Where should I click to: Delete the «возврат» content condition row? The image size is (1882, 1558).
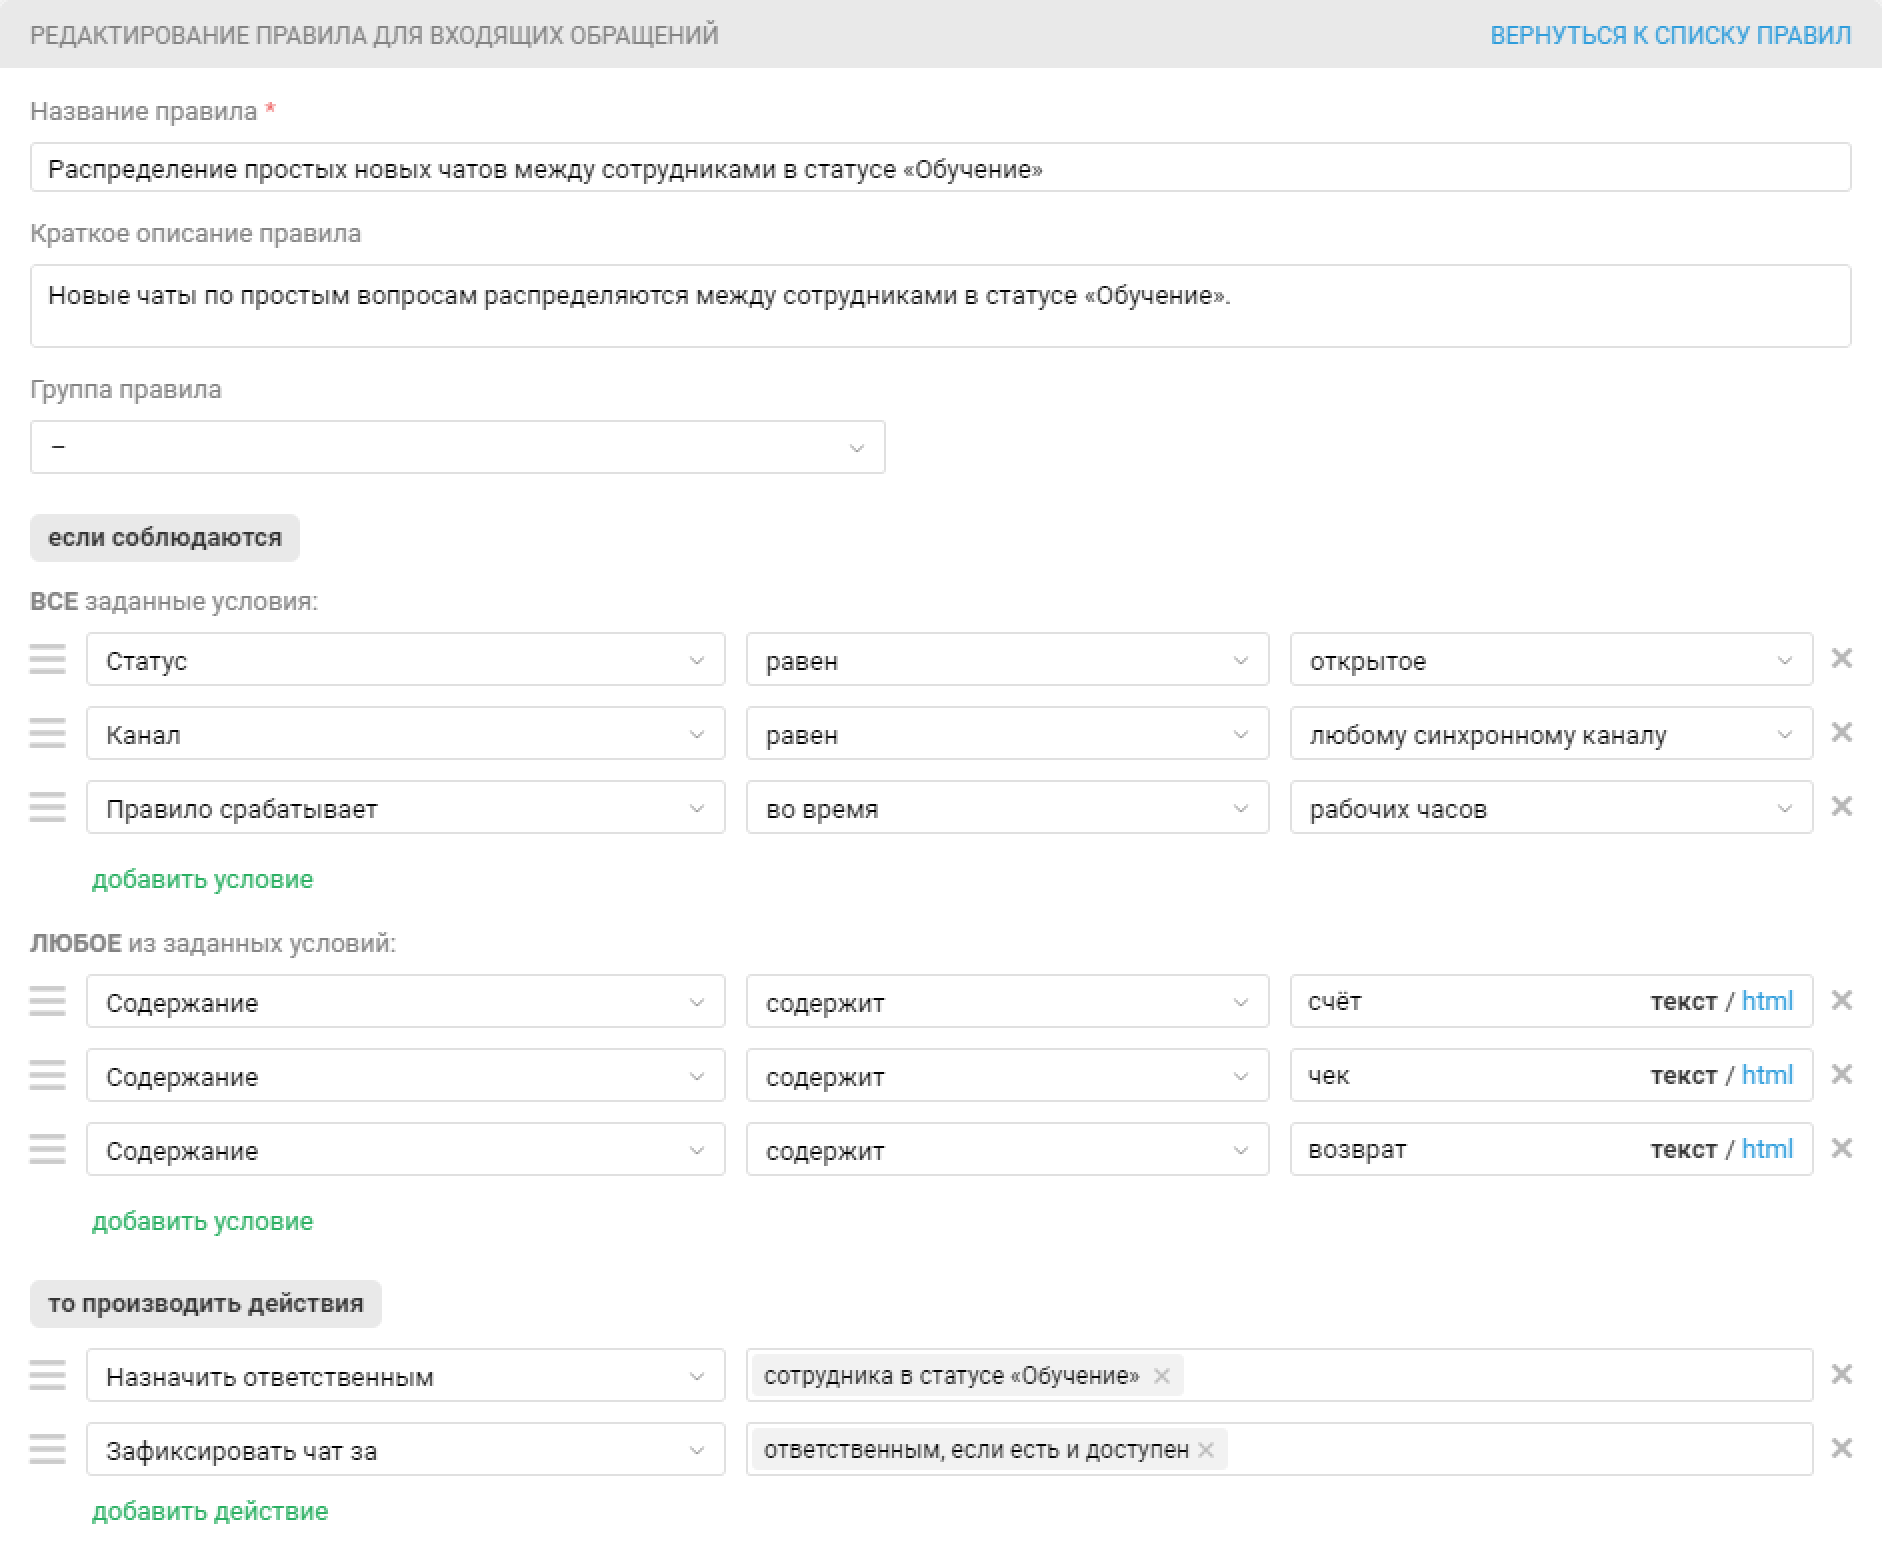(x=1841, y=1149)
